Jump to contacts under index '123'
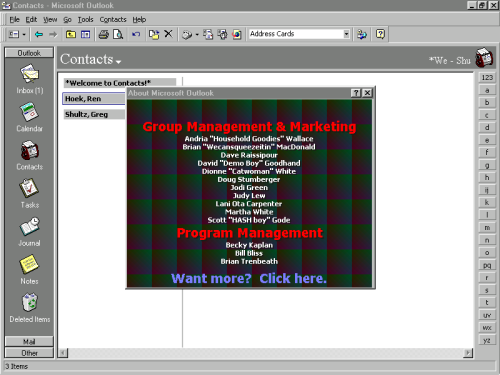Viewport: 500px width, 375px height. pos(487,77)
